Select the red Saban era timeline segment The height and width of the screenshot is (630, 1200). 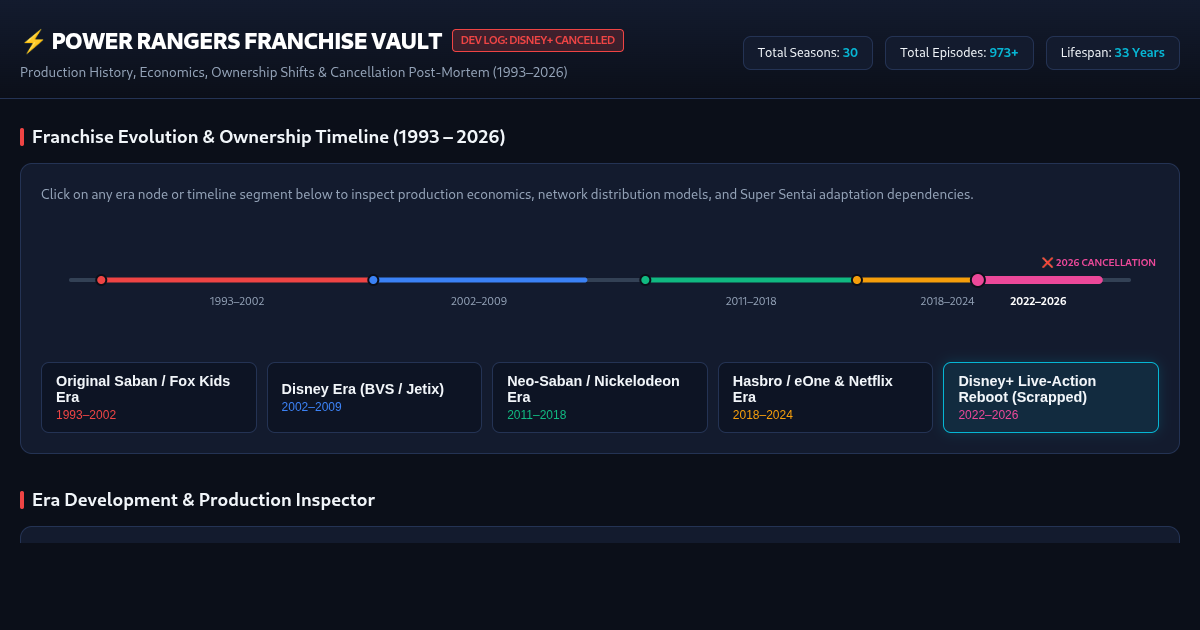(x=237, y=280)
